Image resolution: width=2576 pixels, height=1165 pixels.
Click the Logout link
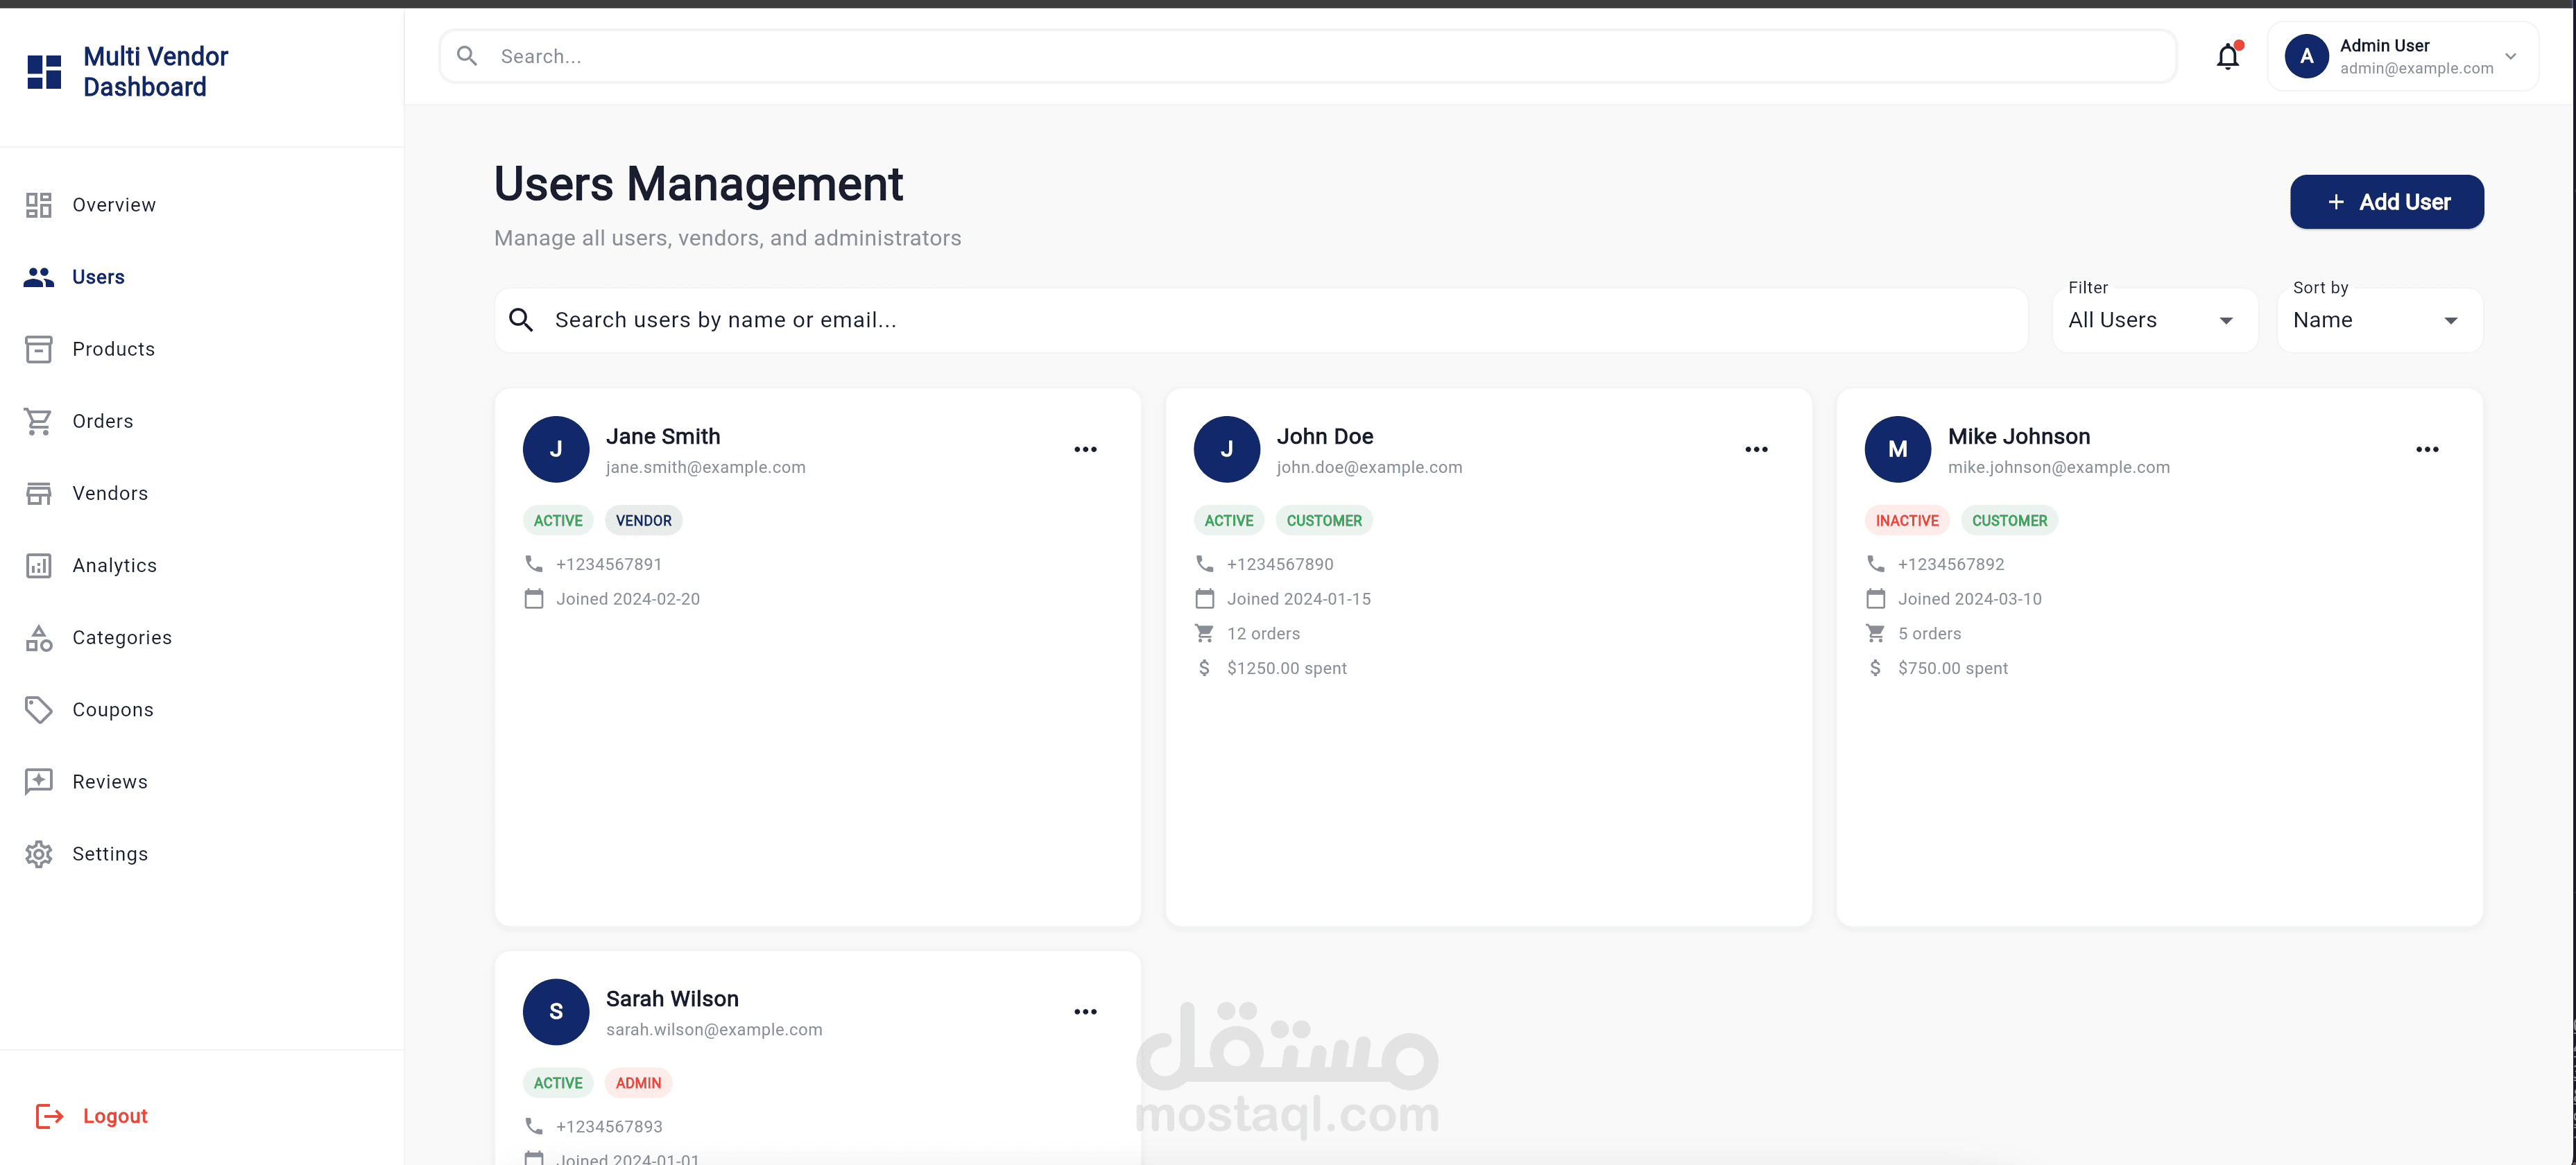point(114,1116)
